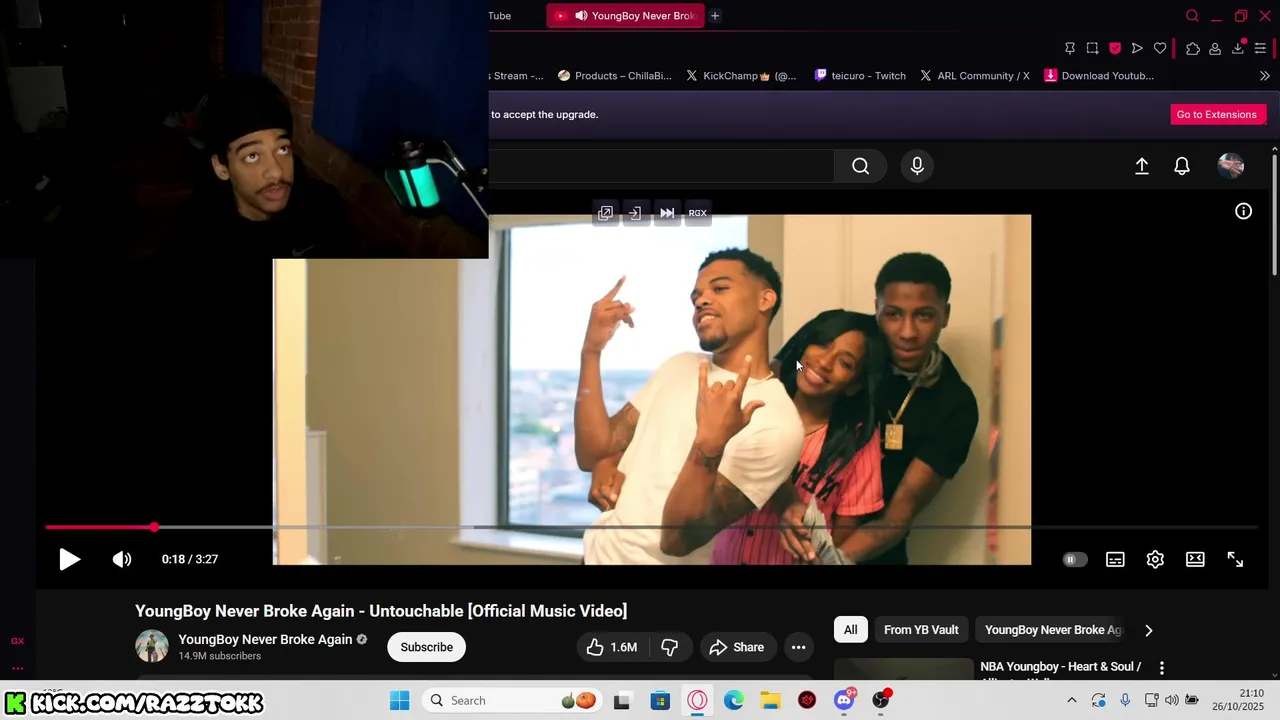Open the Windows Start menu

[x=399, y=701]
